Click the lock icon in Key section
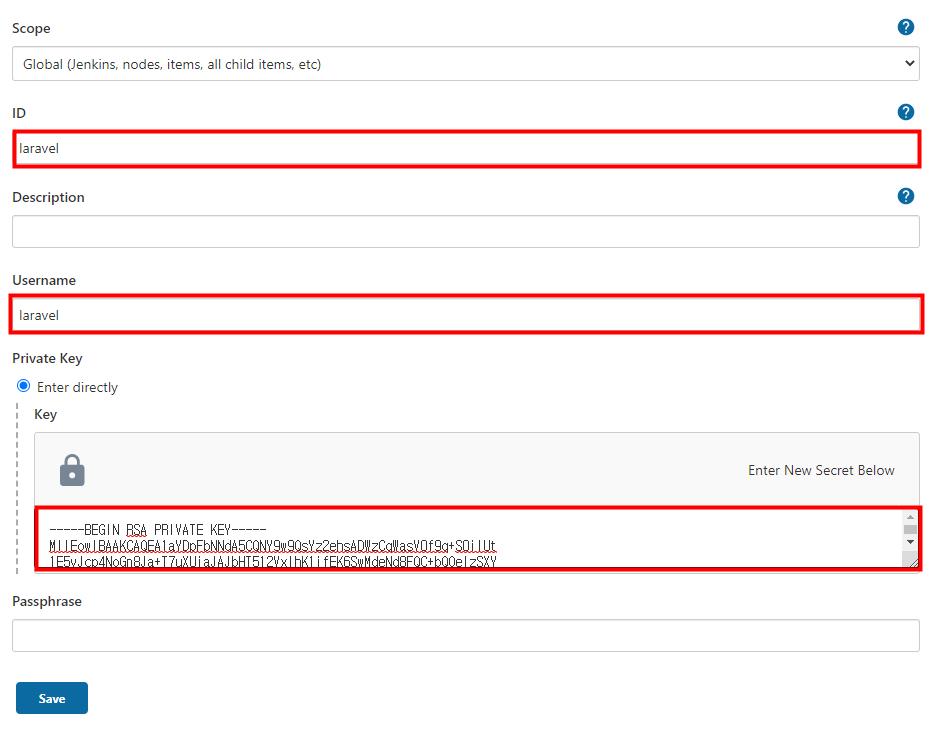 [x=72, y=471]
